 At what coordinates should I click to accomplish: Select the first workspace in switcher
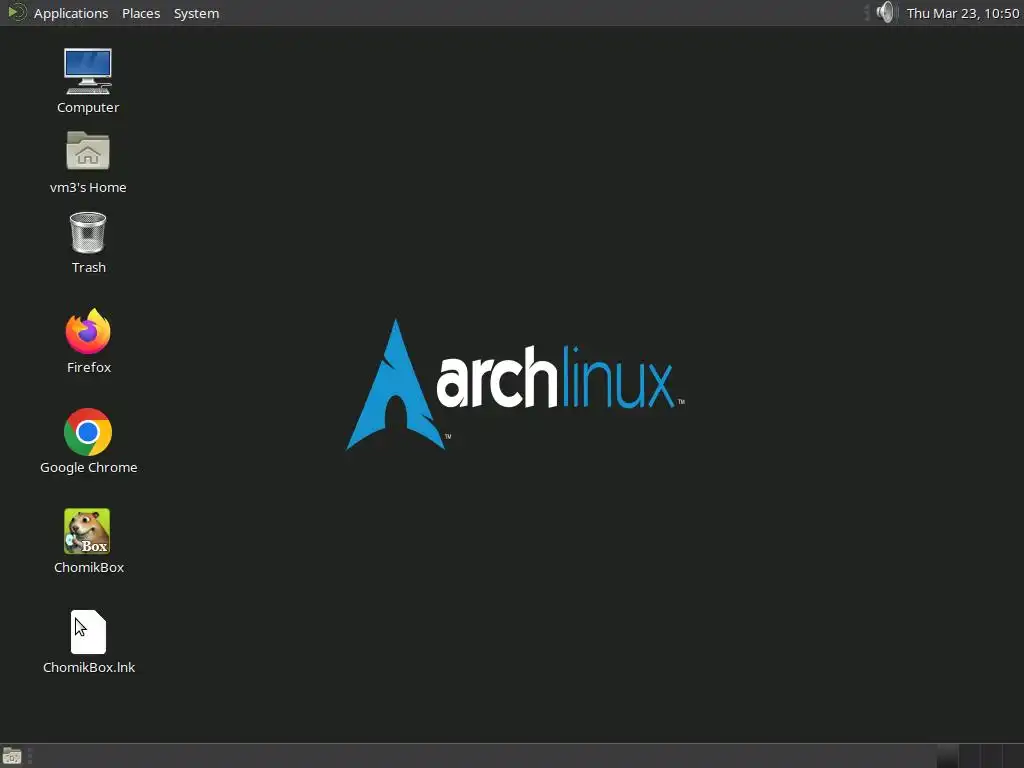point(948,756)
